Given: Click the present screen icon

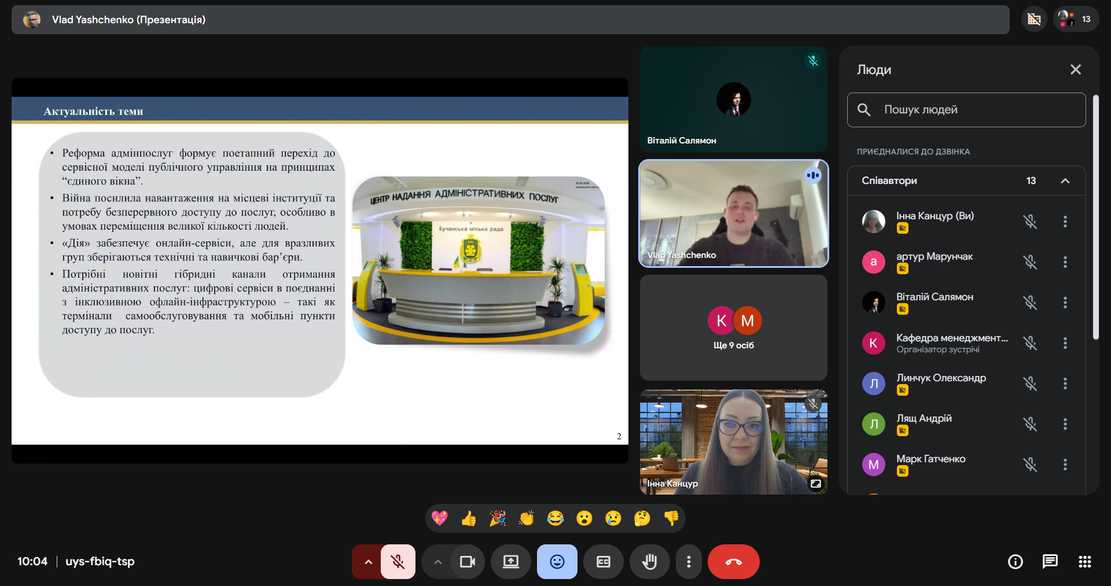Looking at the screenshot, I should 511,562.
